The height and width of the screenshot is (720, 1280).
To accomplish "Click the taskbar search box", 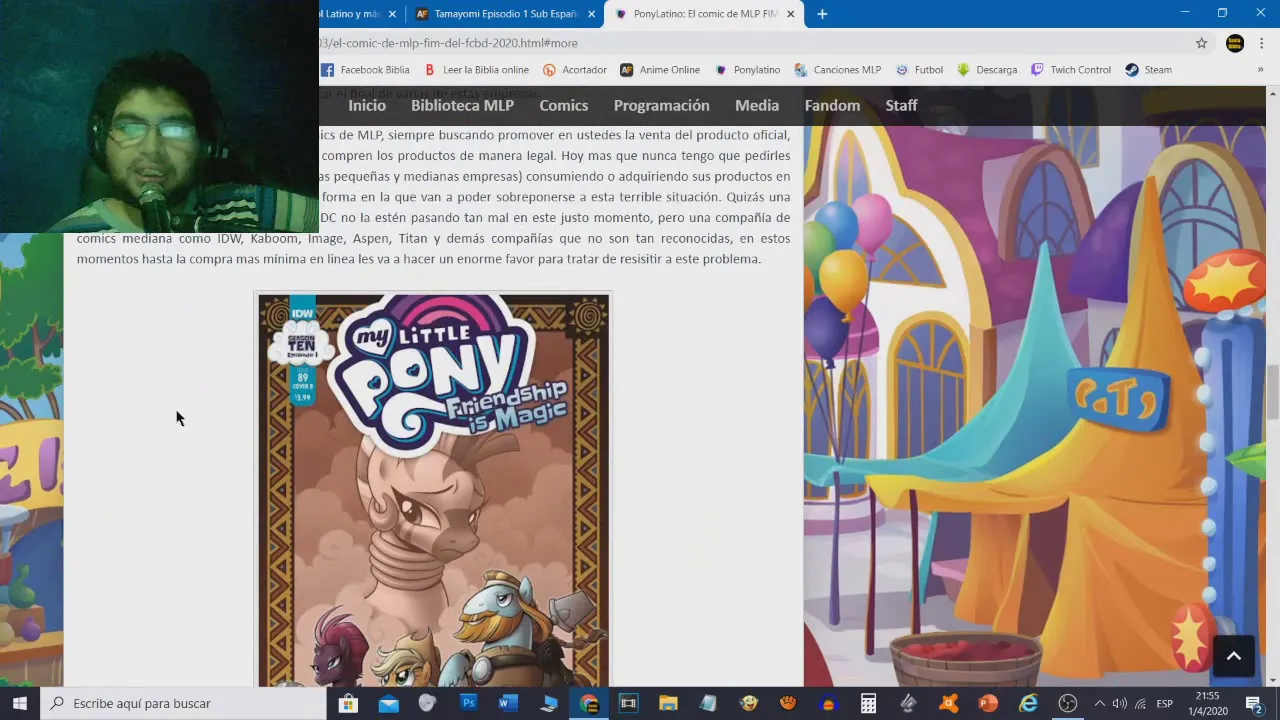I will click(x=184, y=703).
